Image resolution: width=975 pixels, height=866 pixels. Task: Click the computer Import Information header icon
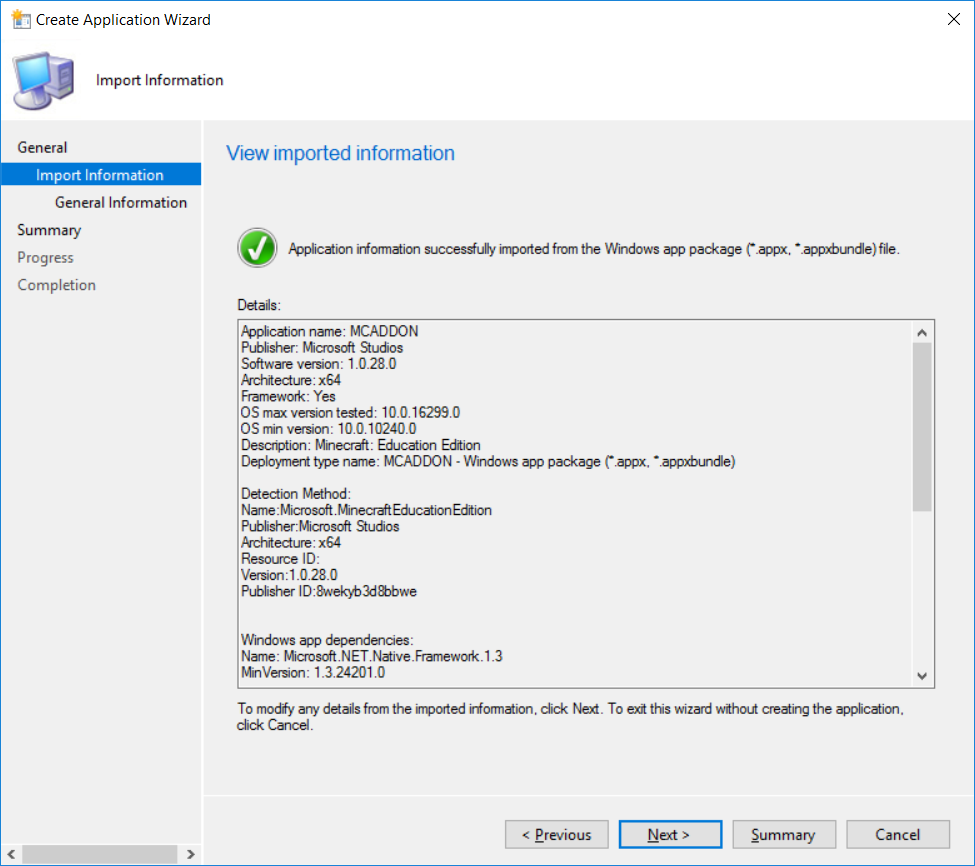(43, 81)
